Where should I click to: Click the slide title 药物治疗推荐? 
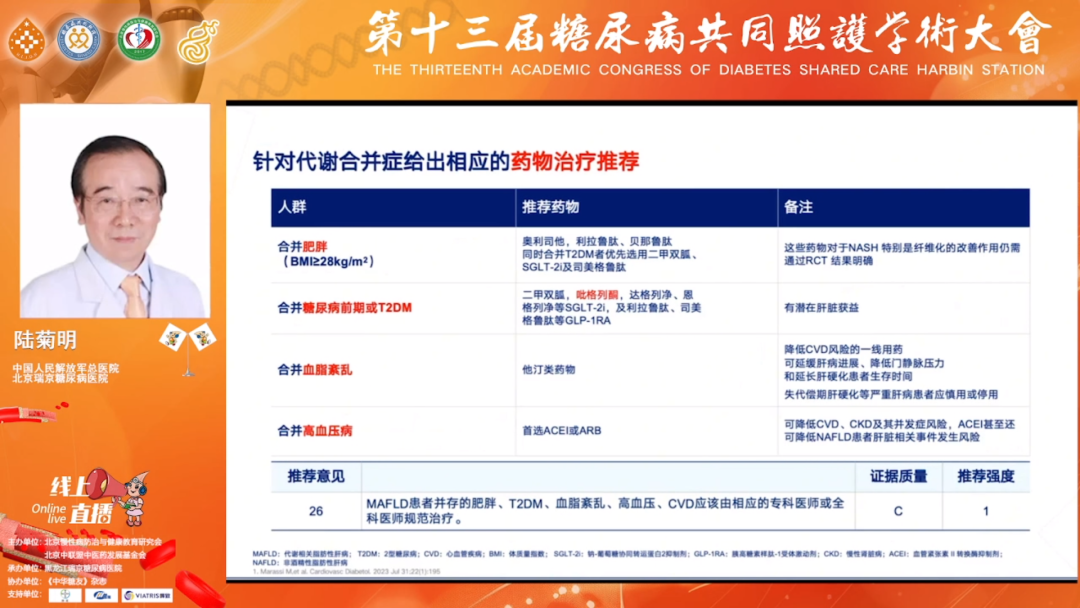[575, 161]
